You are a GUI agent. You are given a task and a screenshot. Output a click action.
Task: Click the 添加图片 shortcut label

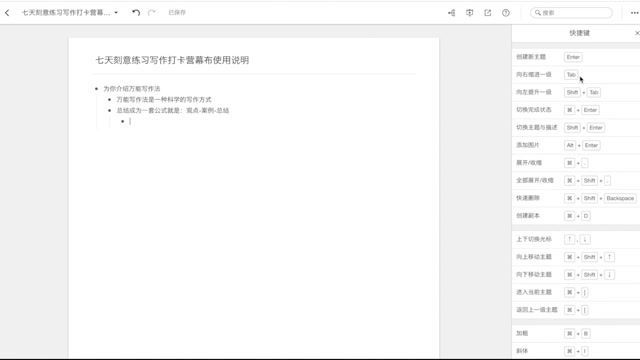(x=528, y=145)
